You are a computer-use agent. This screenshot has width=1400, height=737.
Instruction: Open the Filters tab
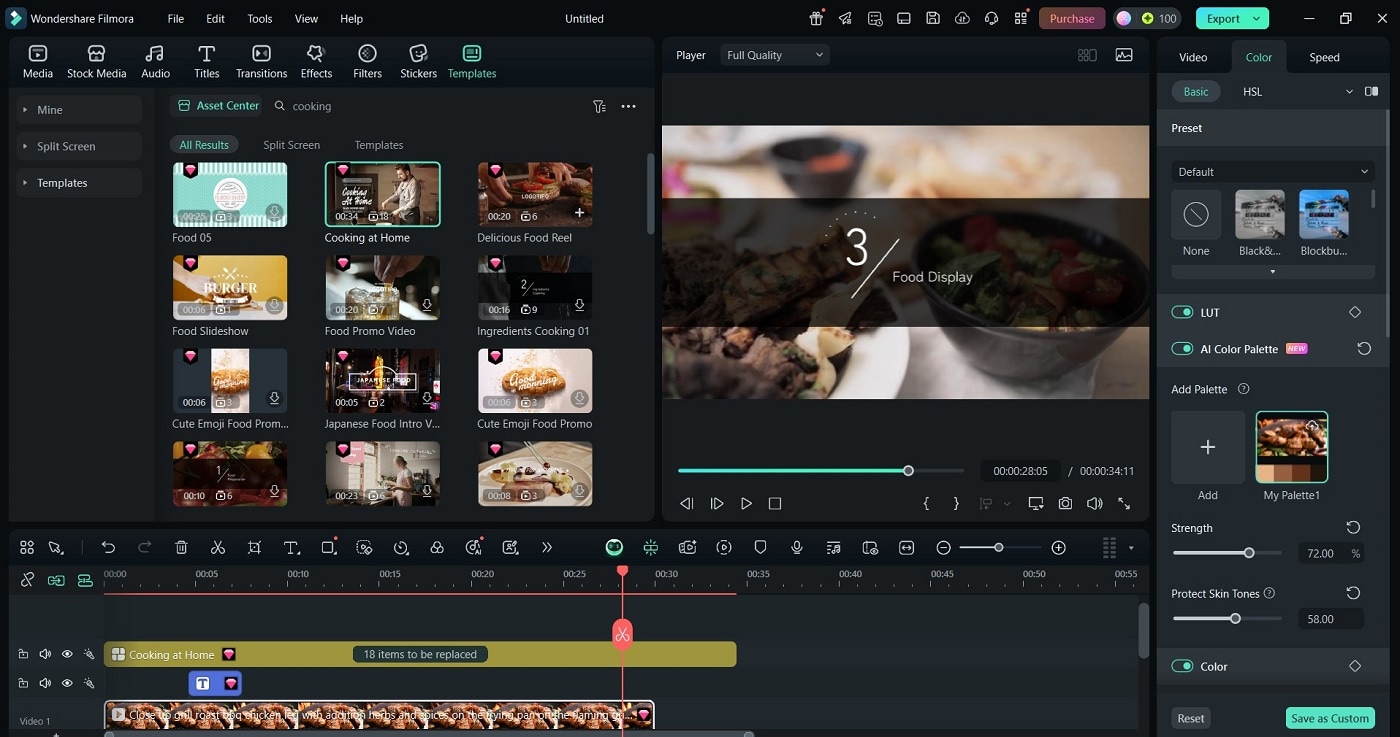point(367,61)
